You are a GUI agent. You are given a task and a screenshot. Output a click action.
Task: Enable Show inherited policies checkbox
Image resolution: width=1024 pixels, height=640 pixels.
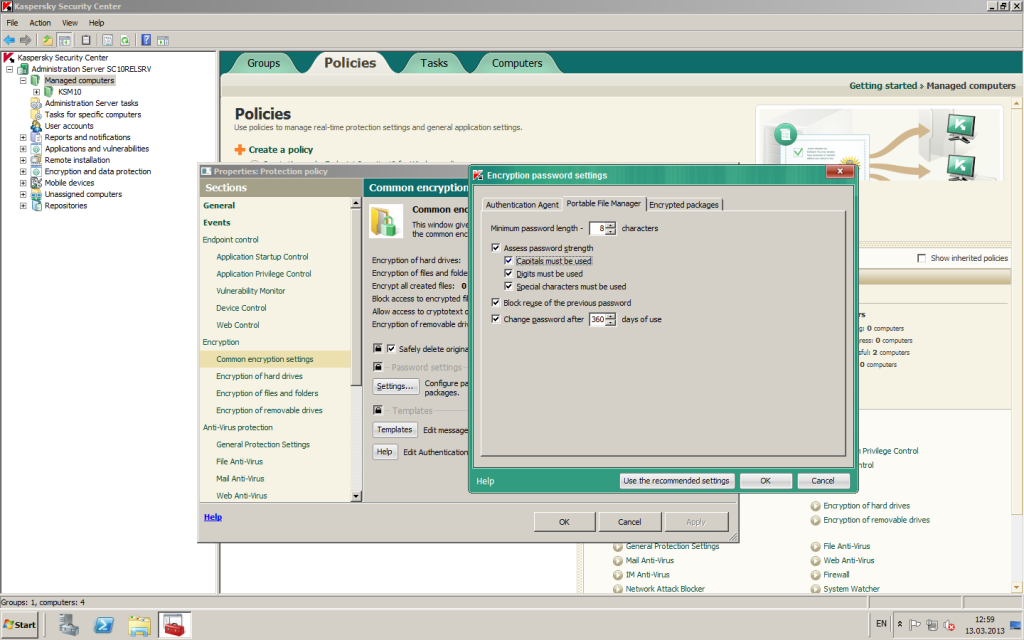tap(921, 258)
